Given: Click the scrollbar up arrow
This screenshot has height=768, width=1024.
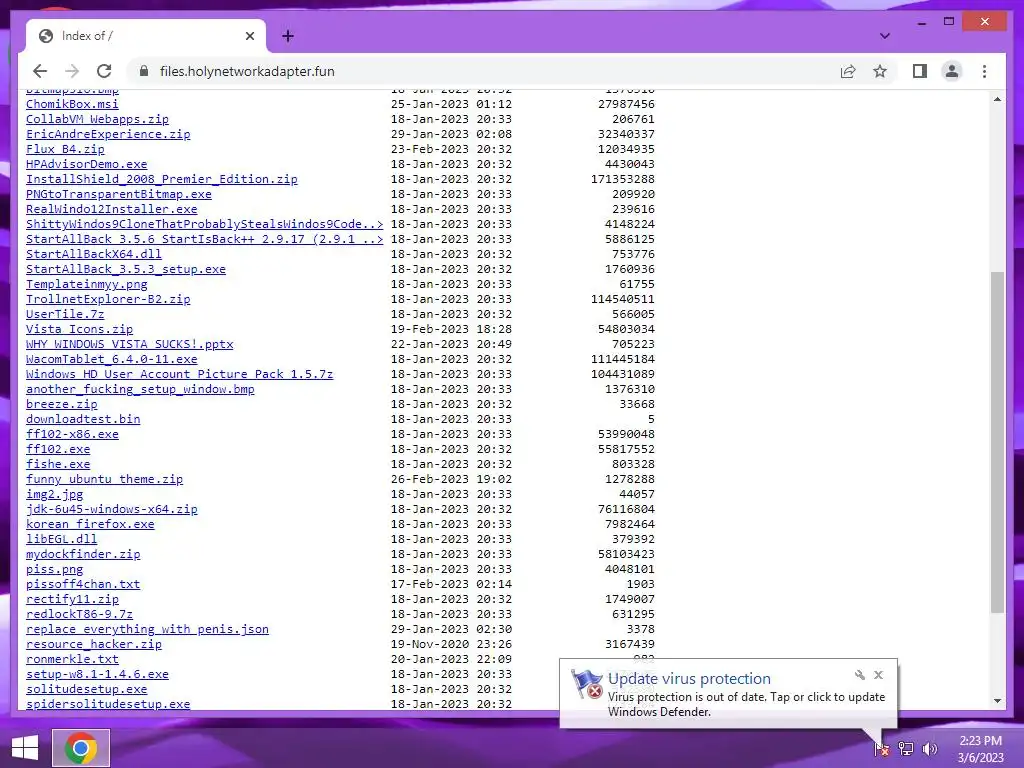Looking at the screenshot, I should click(x=997, y=99).
